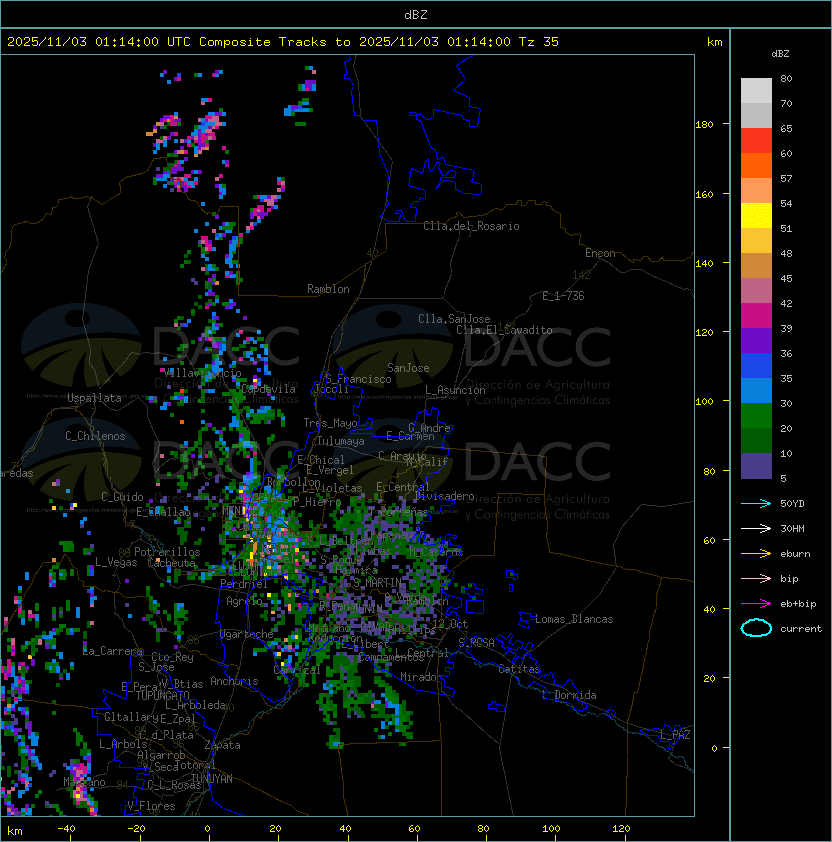Viewport: 832px width, 842px height.
Task: Select the 30 dBZ green color swatch
Action: pyautogui.click(x=756, y=416)
